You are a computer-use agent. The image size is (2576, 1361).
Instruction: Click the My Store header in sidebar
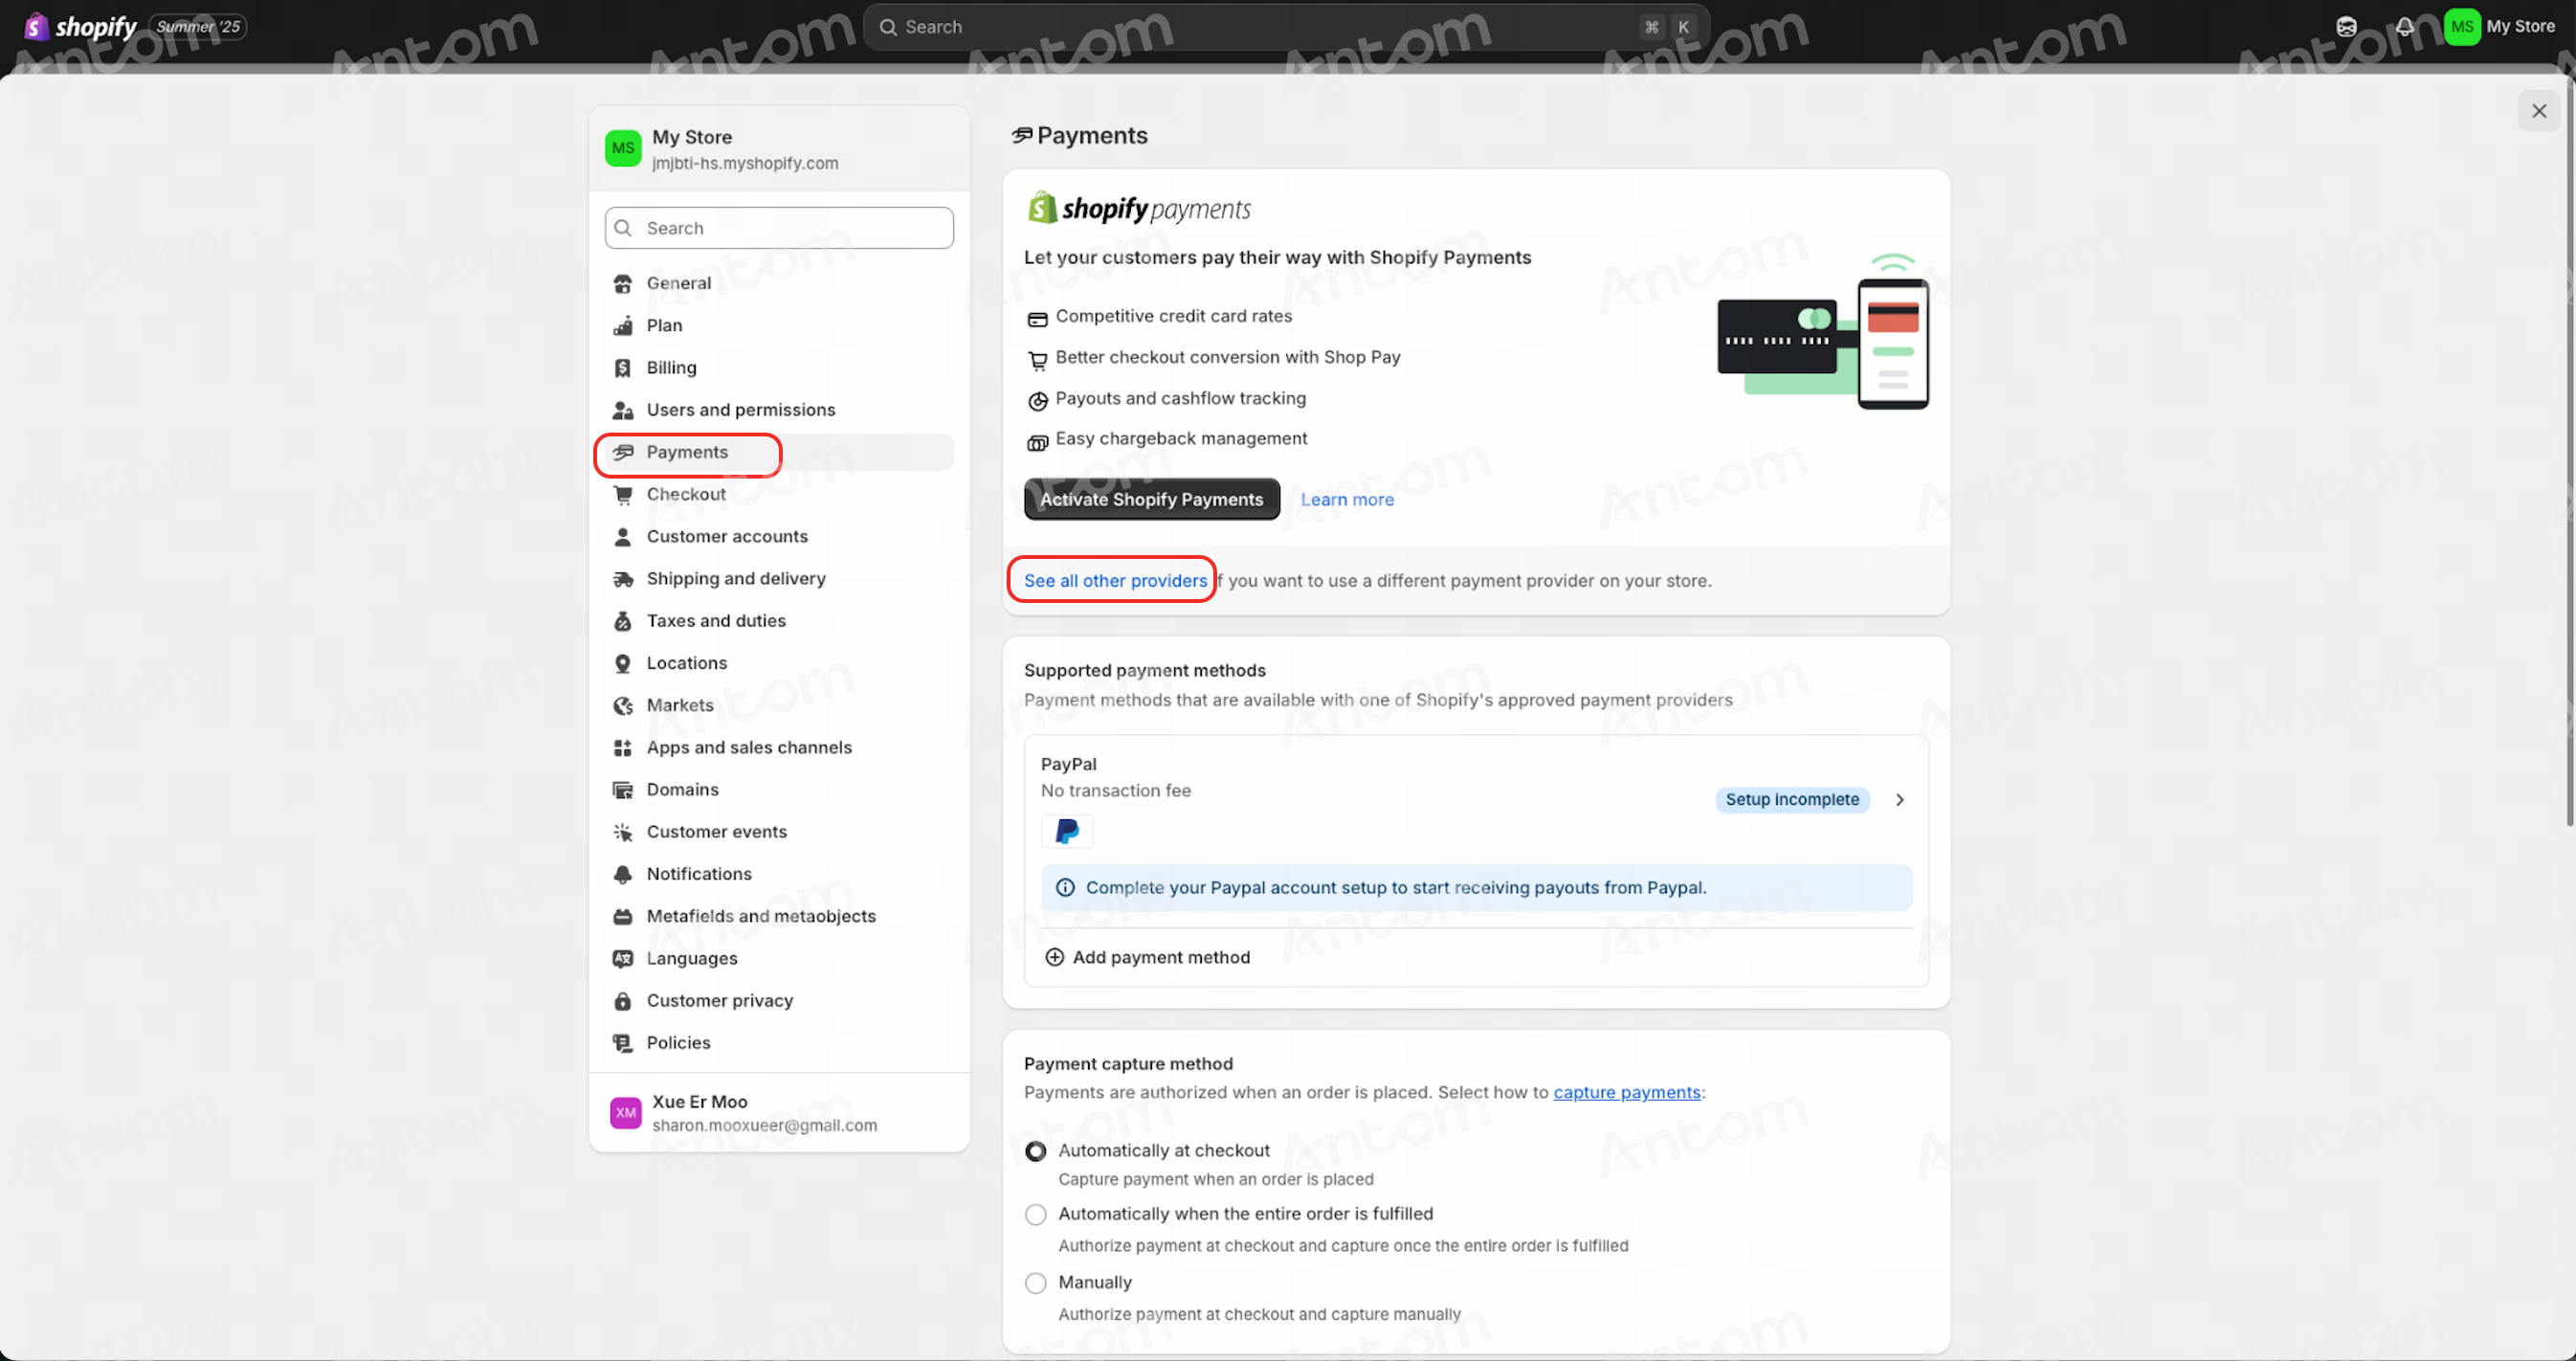click(779, 148)
